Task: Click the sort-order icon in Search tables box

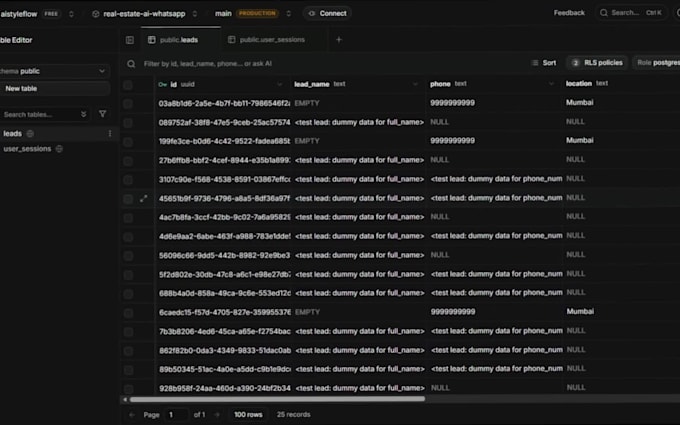Action: click(x=84, y=114)
